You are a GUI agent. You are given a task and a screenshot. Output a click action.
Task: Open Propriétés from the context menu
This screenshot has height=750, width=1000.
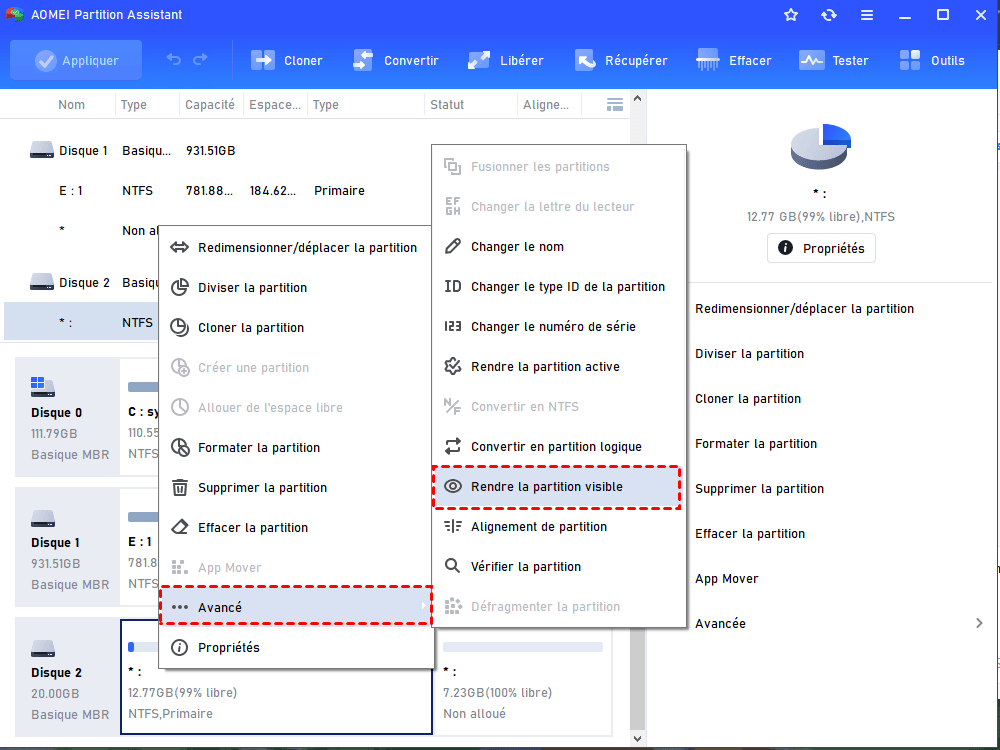(297, 648)
